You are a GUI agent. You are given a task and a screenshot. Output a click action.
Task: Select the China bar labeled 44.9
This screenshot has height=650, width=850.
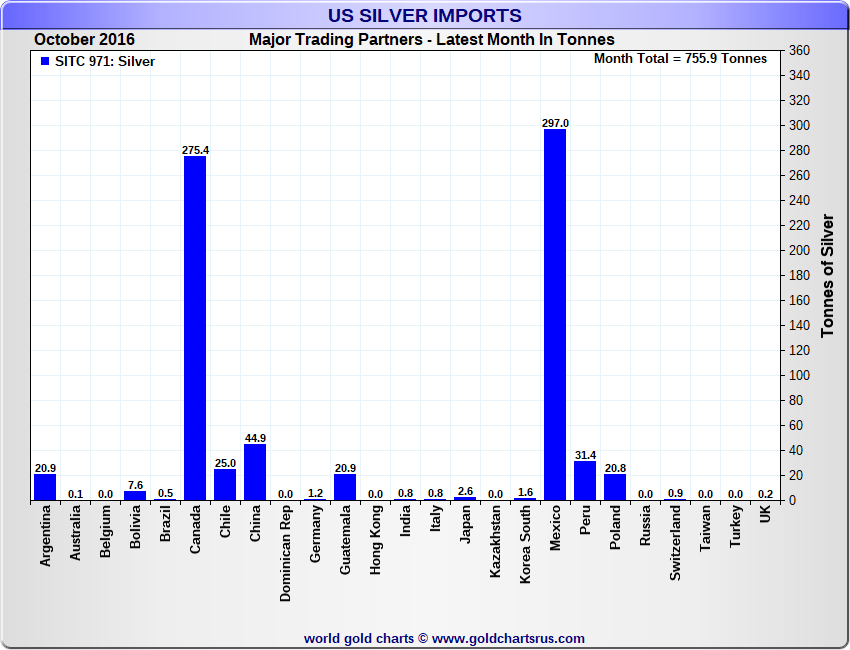(255, 472)
